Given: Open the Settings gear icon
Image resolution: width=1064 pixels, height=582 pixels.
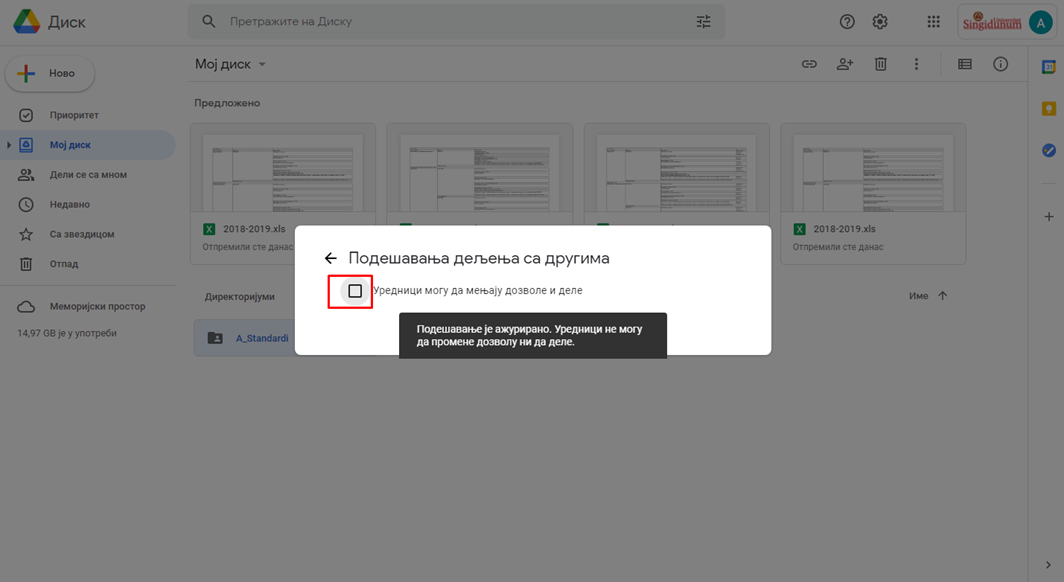Looking at the screenshot, I should coord(880,21).
